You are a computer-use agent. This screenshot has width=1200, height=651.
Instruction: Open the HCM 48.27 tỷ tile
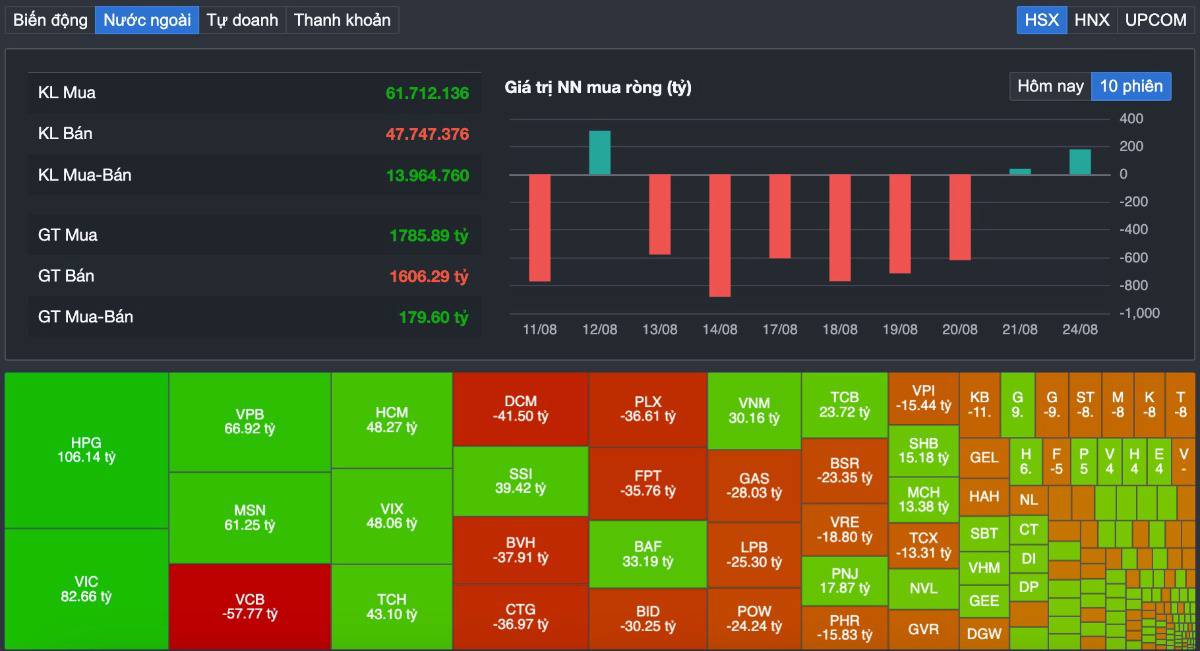coord(392,420)
